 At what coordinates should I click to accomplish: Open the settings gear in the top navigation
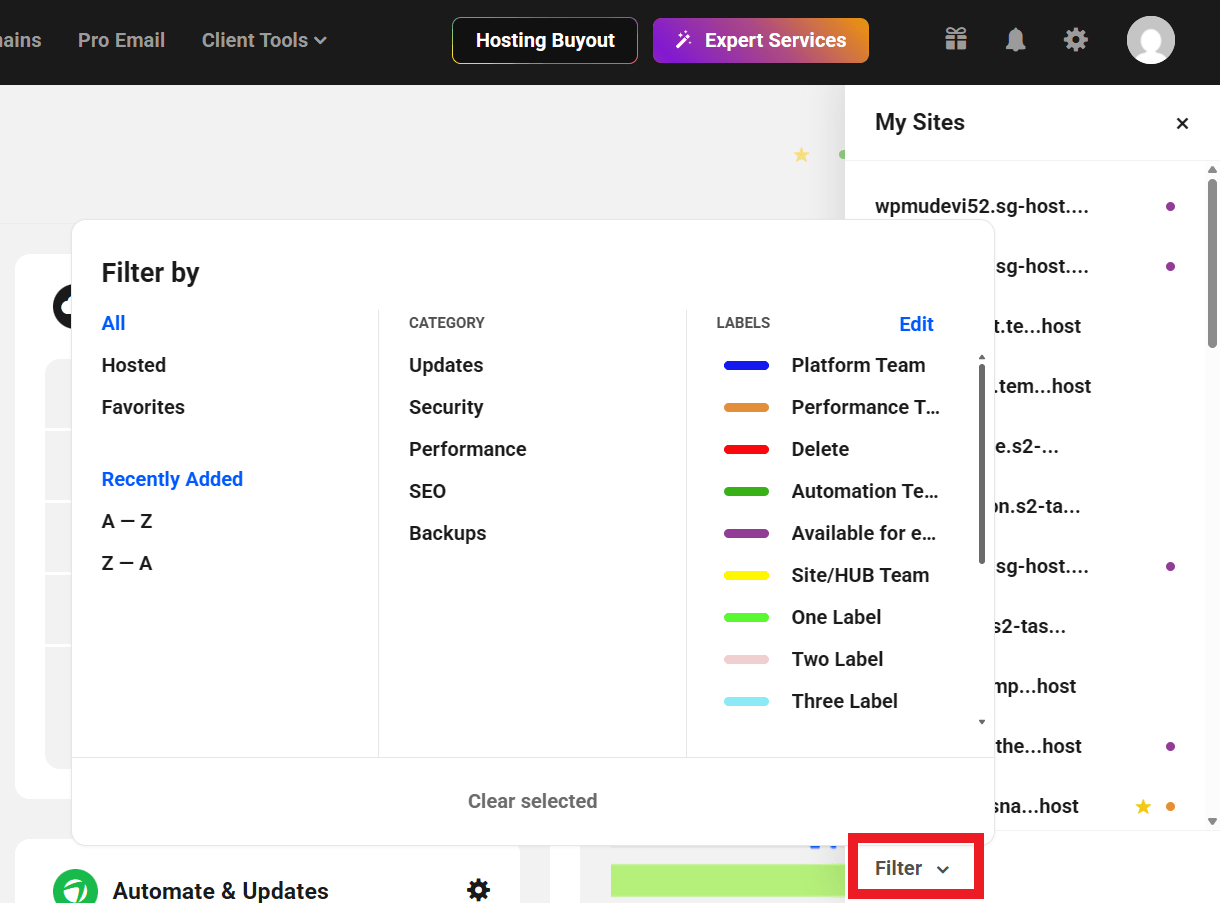(x=1075, y=39)
